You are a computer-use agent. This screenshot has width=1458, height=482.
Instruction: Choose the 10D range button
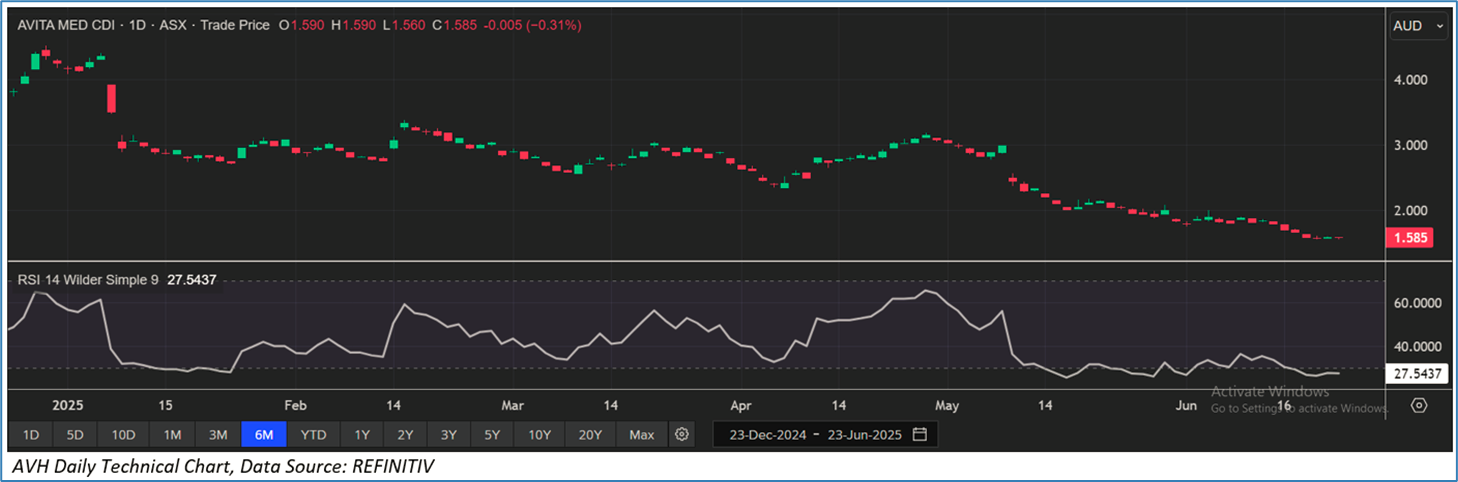(124, 435)
